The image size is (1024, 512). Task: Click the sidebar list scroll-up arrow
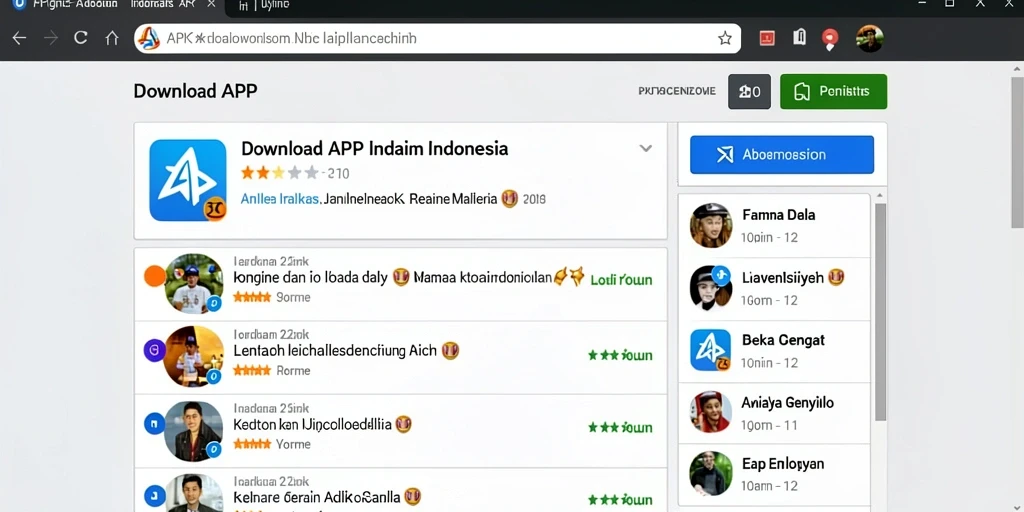click(880, 195)
